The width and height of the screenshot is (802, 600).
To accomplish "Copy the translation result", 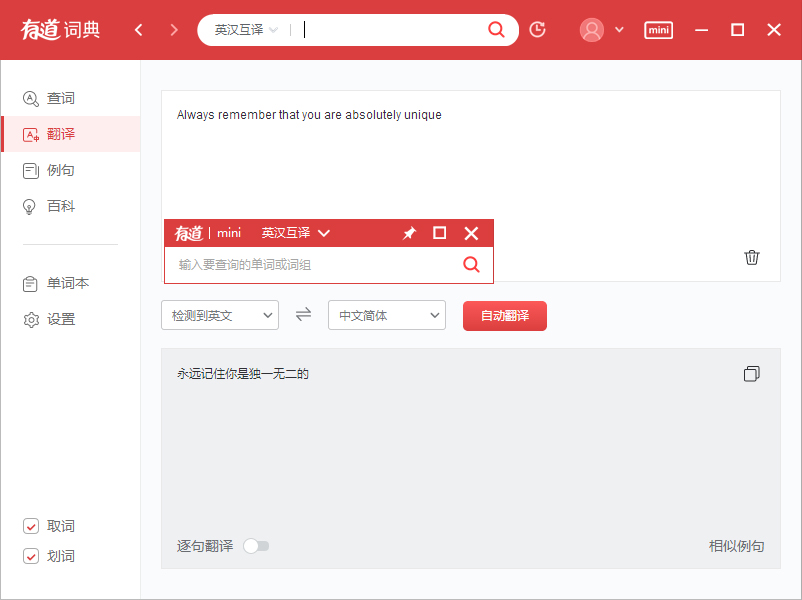I will (751, 374).
